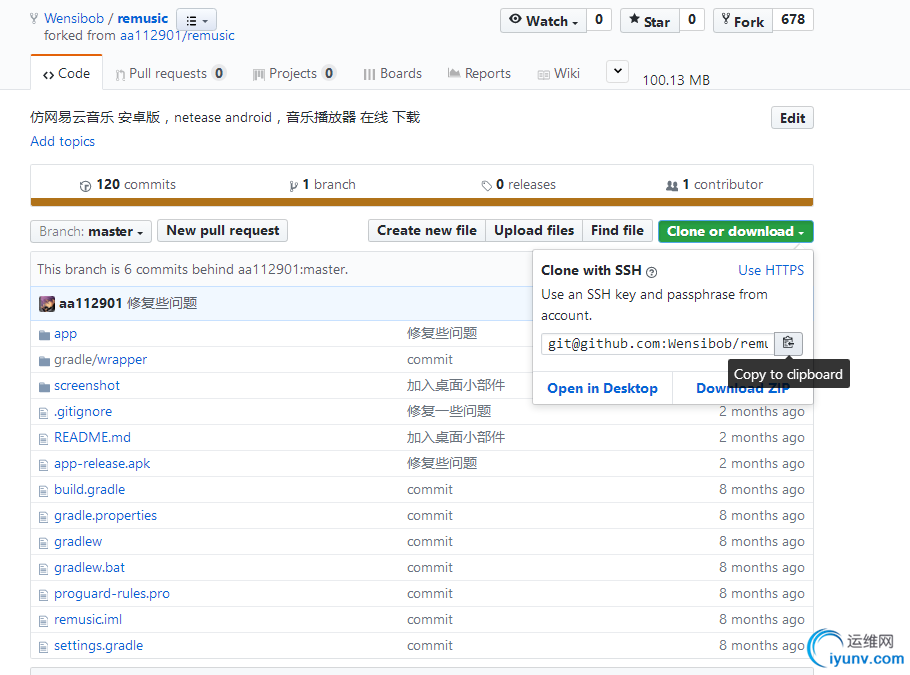Click the fork icon beside Wensibob
The image size is (910, 675).
coord(34,19)
